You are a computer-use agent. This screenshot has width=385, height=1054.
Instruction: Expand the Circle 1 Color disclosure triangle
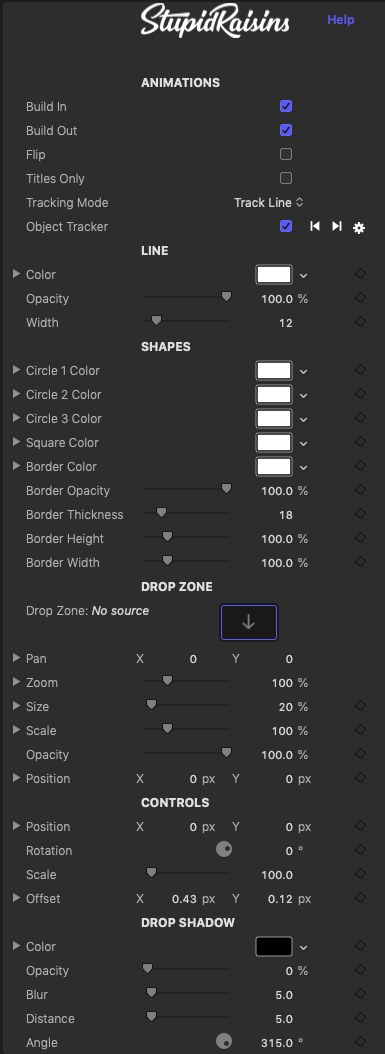[x=17, y=370]
